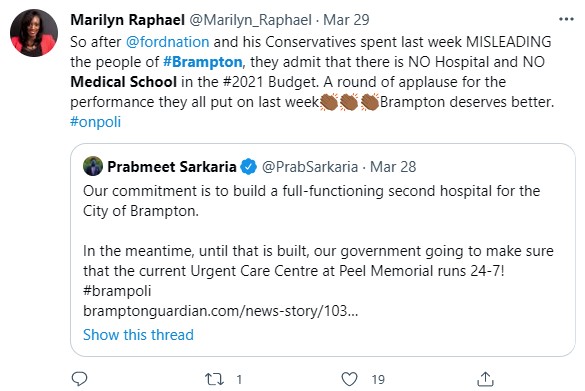The height and width of the screenshot is (391, 585).
Task: Retweet this tweet using the retweet icon
Action: point(215,379)
